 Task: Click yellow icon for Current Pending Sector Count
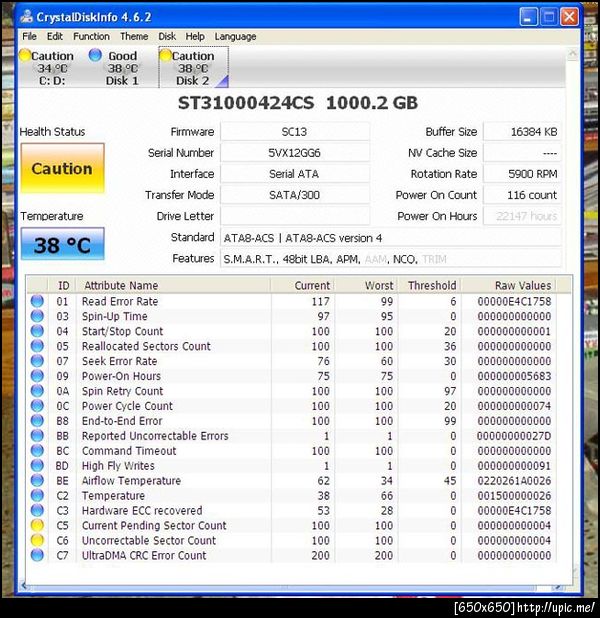[37, 525]
